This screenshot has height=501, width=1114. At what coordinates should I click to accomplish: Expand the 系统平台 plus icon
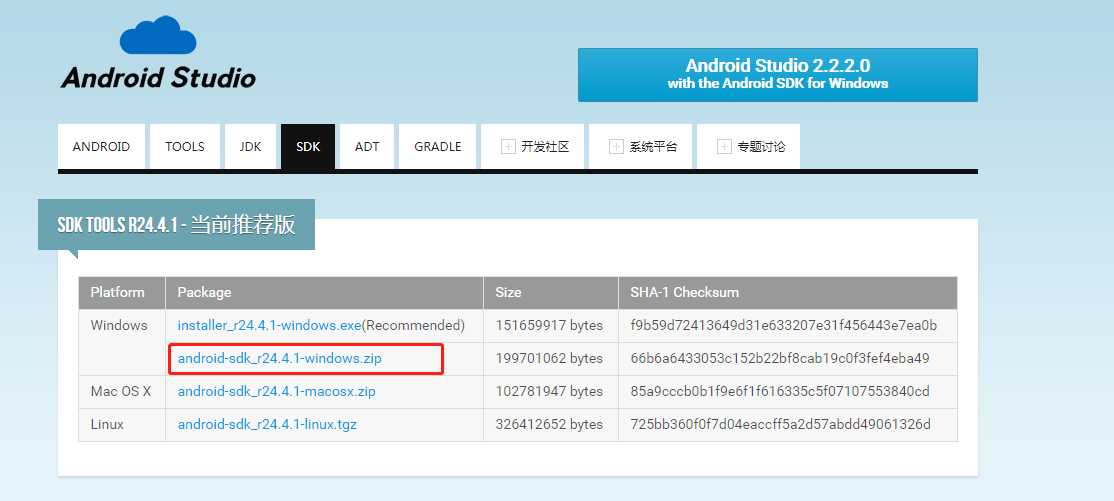point(616,147)
